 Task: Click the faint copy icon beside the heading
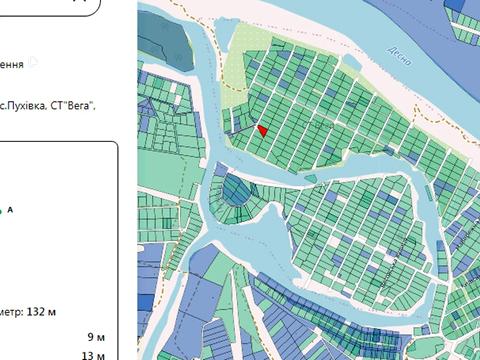pyautogui.click(x=33, y=62)
